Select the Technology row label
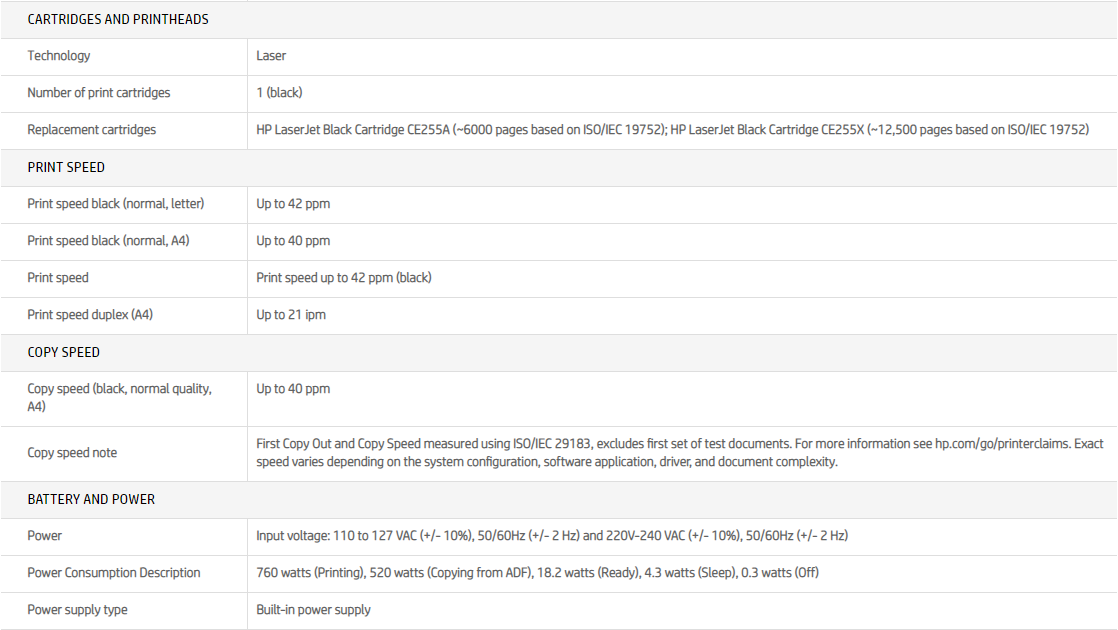The height and width of the screenshot is (630, 1118). 59,56
